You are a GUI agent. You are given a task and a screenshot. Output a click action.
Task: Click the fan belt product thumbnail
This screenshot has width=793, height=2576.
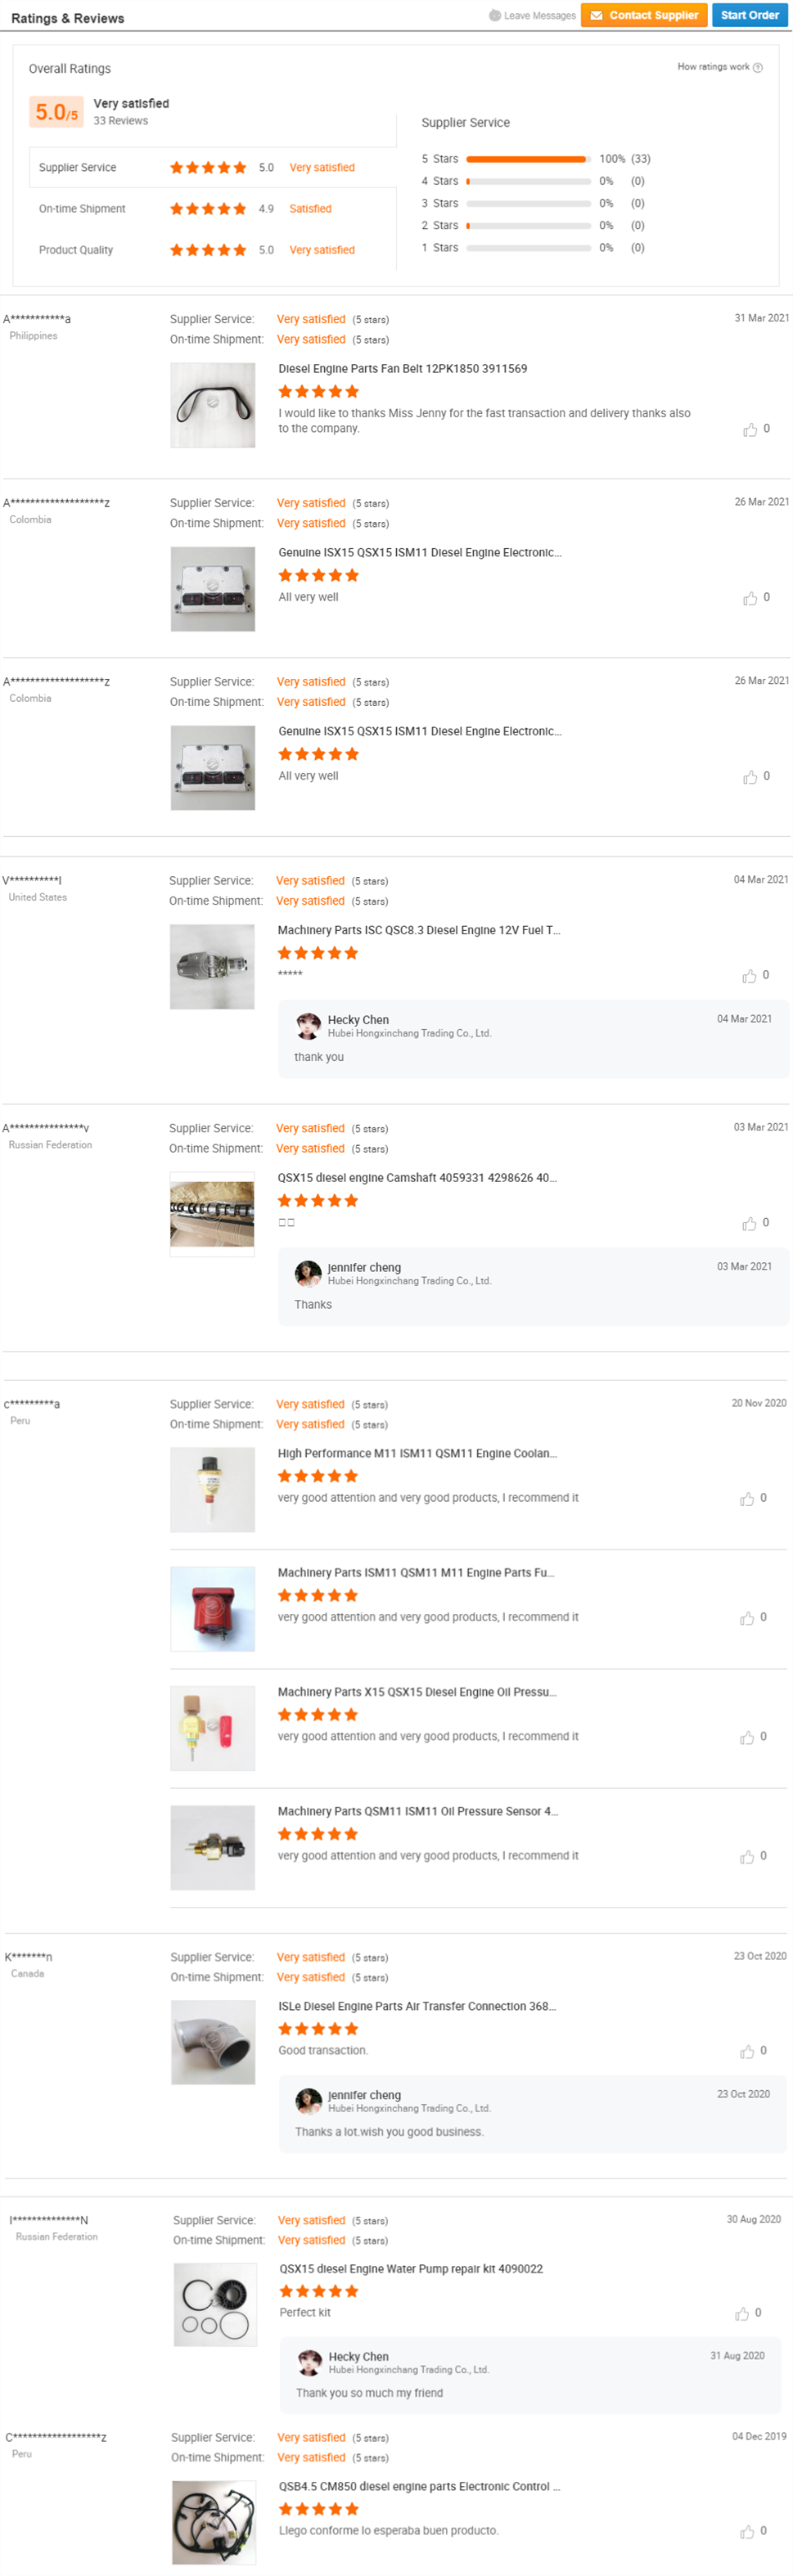(x=212, y=405)
